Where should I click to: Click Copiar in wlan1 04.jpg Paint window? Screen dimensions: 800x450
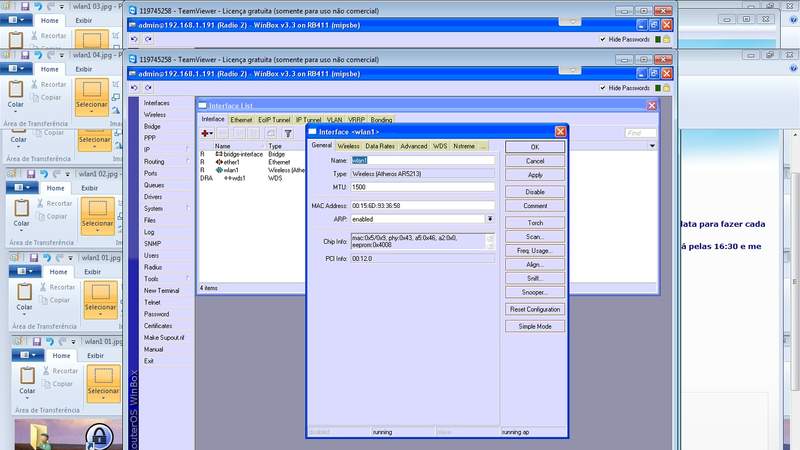click(46, 97)
